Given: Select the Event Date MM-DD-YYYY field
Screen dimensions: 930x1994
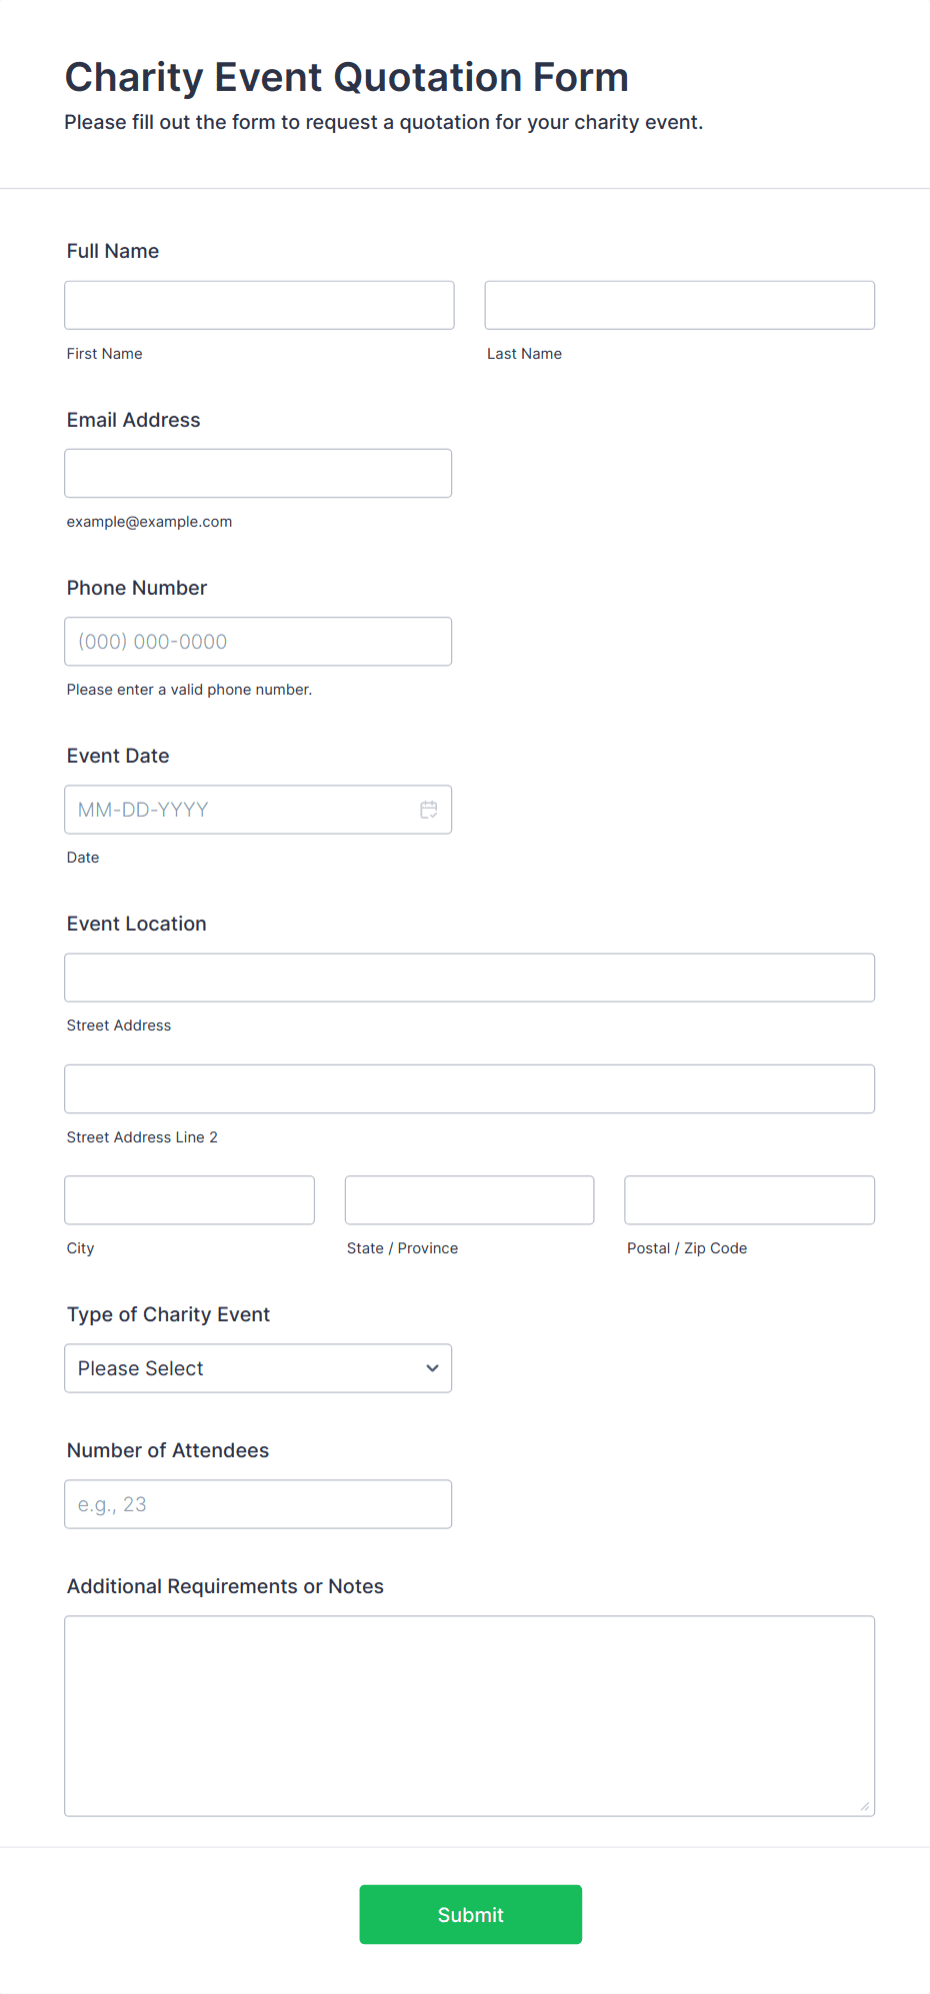Looking at the screenshot, I should pyautogui.click(x=240, y=810).
